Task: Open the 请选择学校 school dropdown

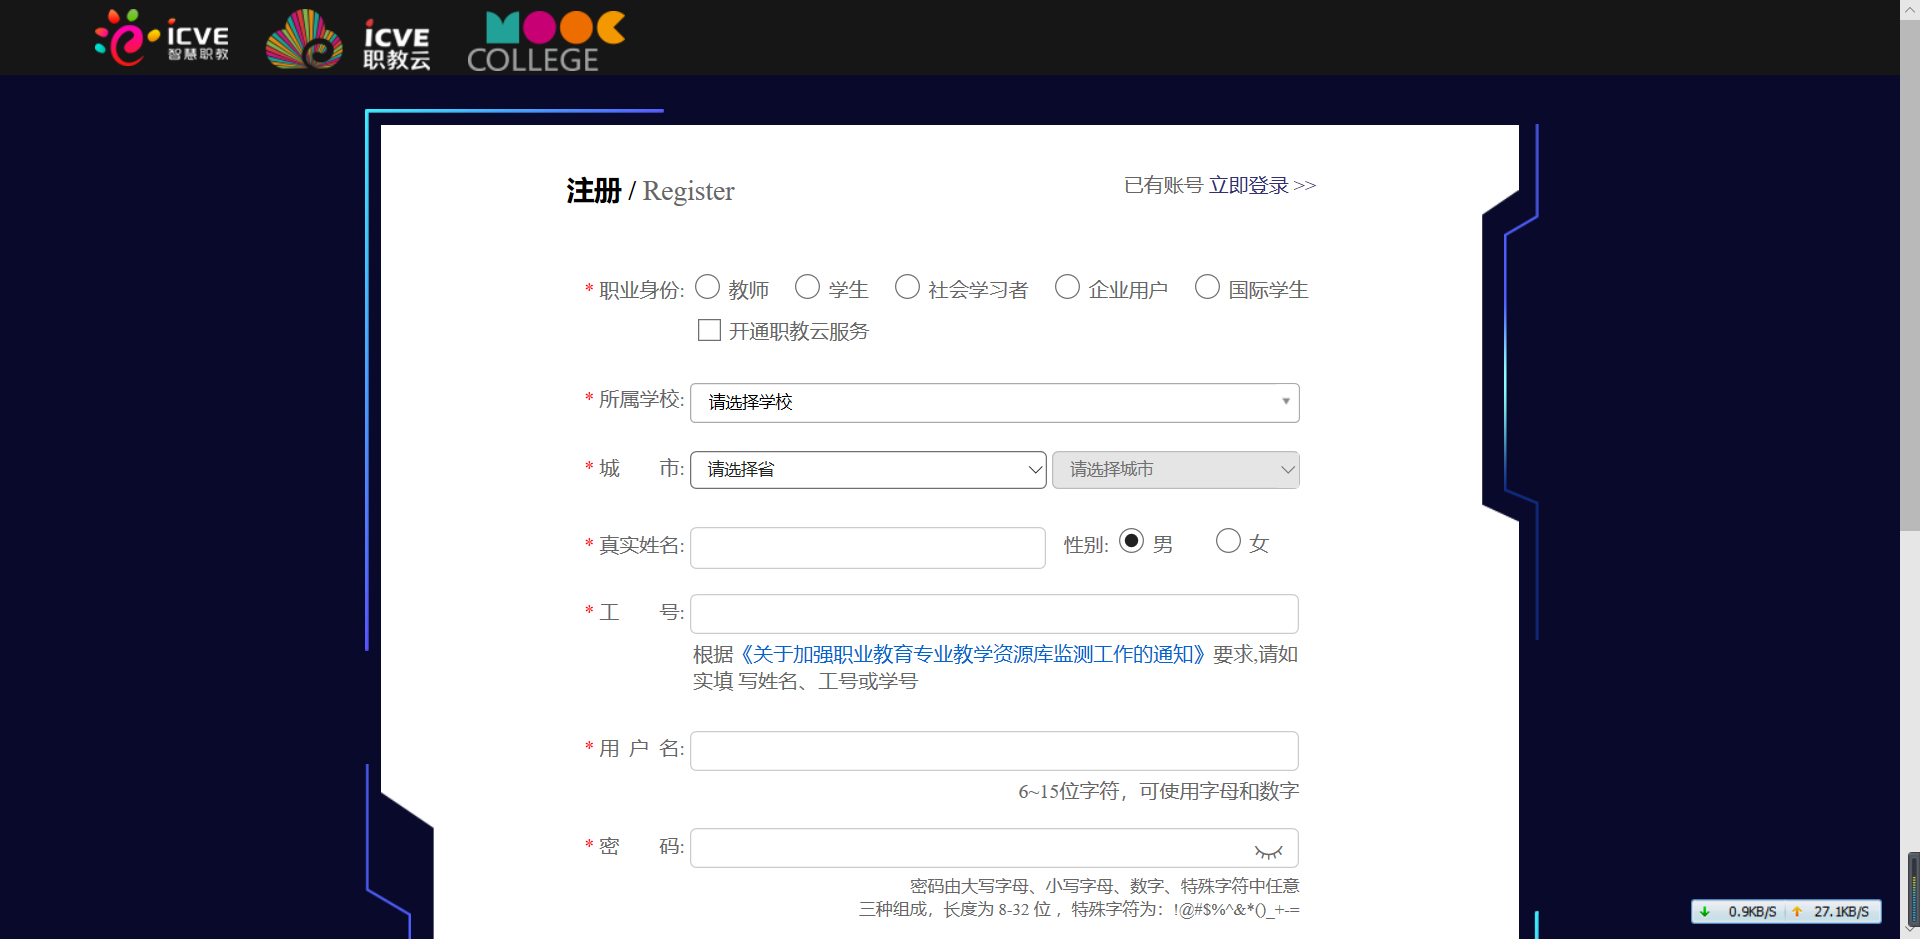Action: (994, 402)
